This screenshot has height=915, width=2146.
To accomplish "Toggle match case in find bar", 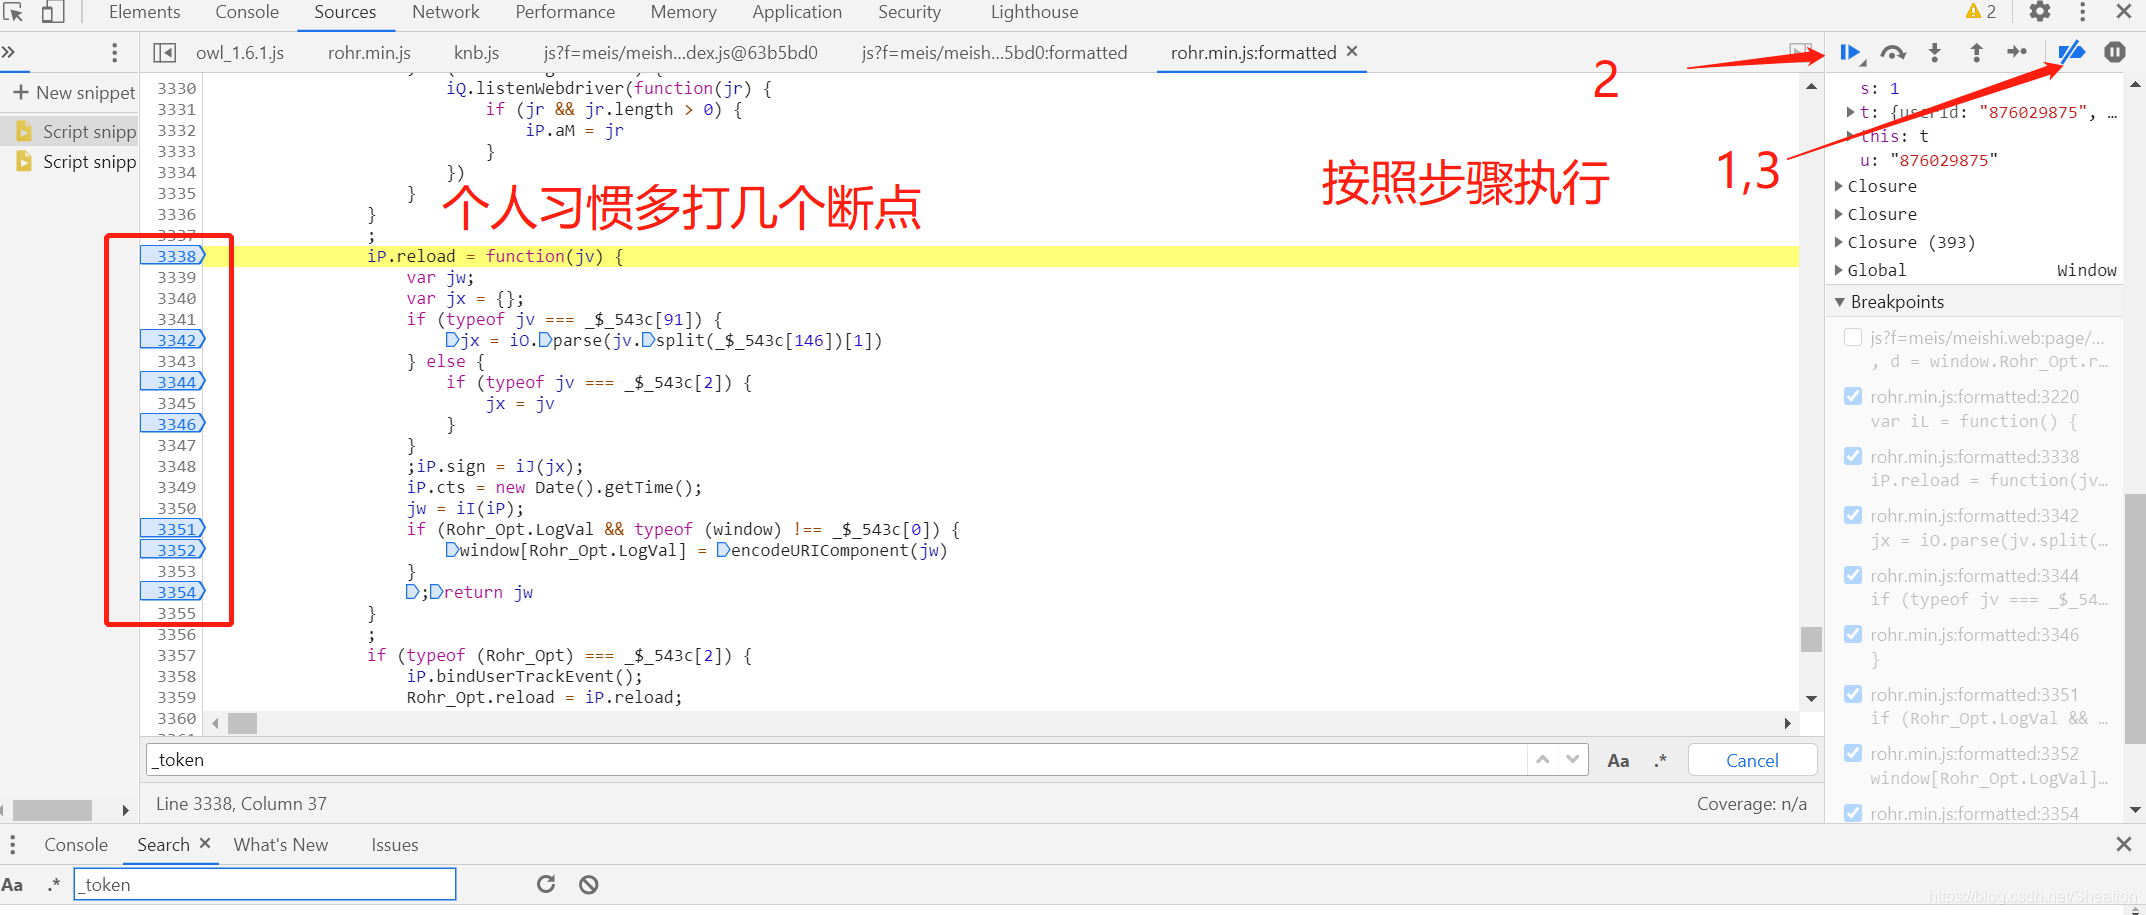I will click(1618, 761).
